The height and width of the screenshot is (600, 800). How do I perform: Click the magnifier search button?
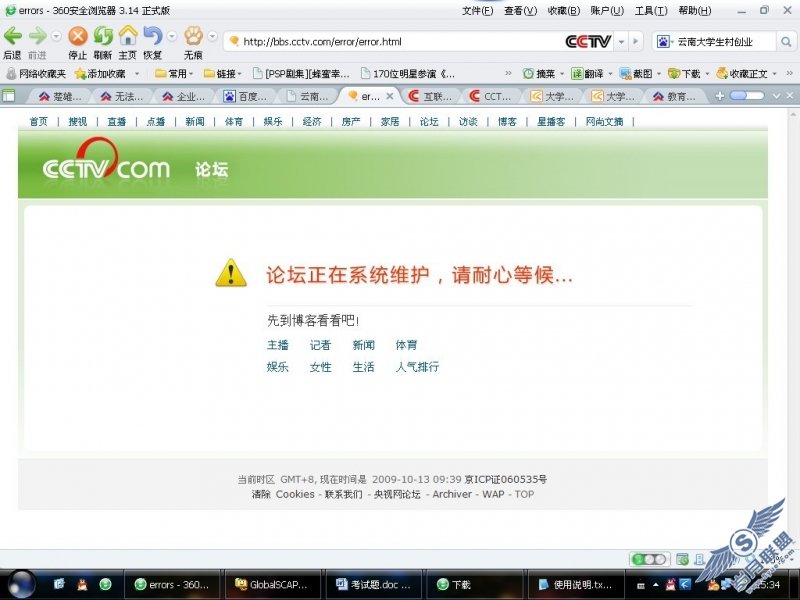(786, 42)
